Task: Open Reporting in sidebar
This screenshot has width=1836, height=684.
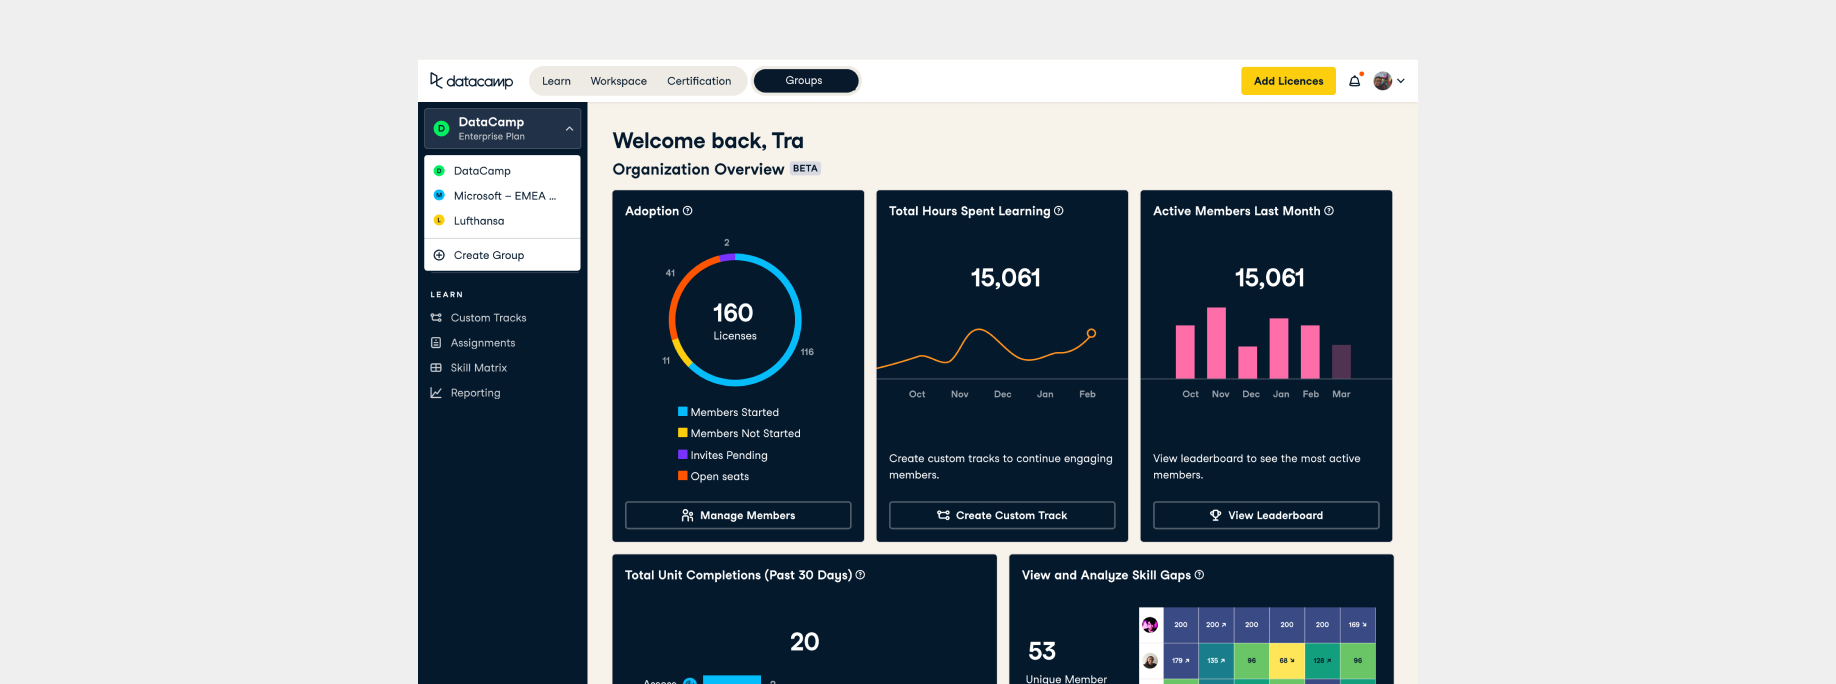Action: pos(475,393)
